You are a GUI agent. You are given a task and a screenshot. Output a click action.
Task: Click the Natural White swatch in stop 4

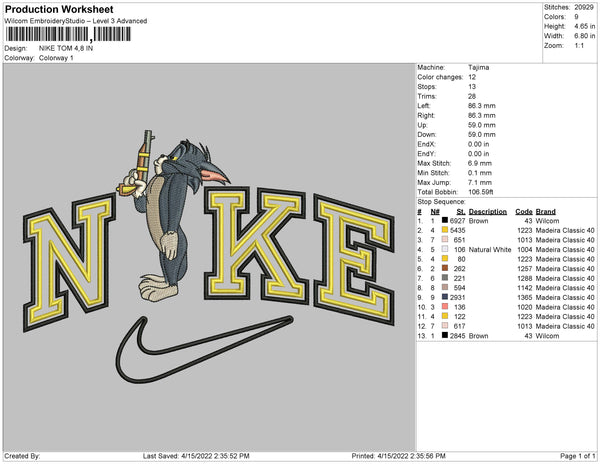[445, 249]
